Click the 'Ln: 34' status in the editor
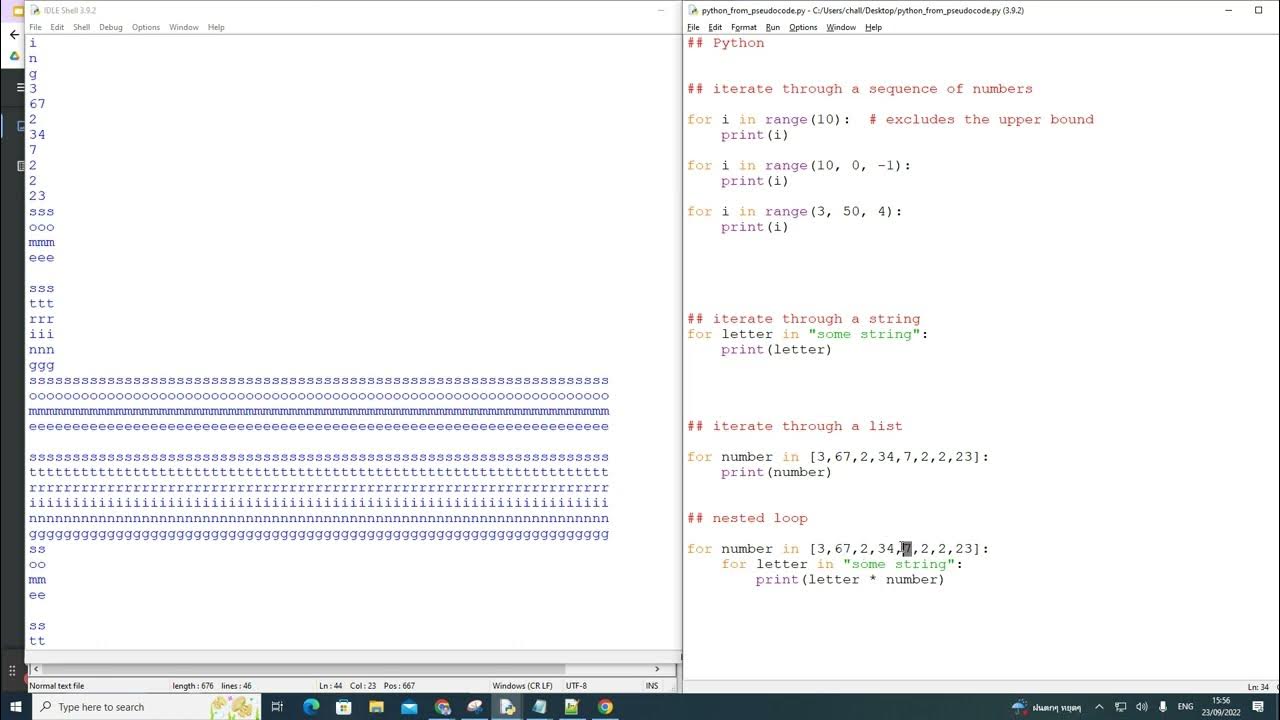The width and height of the screenshot is (1280, 720). (1258, 687)
